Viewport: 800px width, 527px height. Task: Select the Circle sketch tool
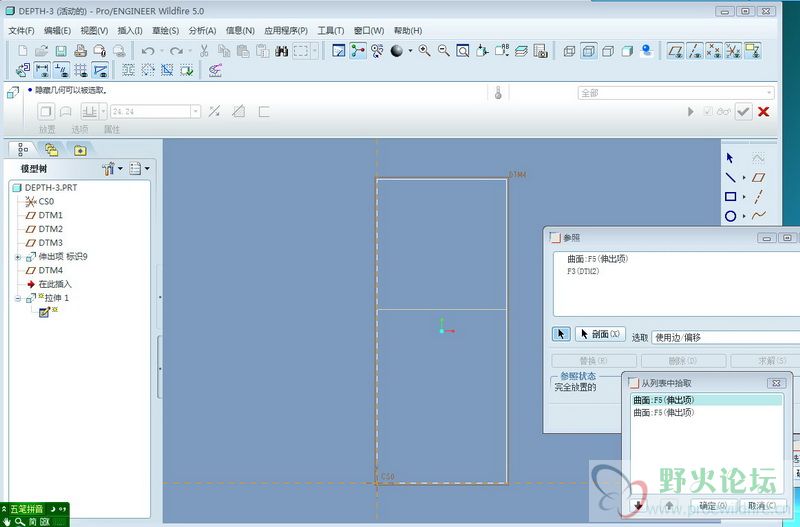[x=731, y=216]
